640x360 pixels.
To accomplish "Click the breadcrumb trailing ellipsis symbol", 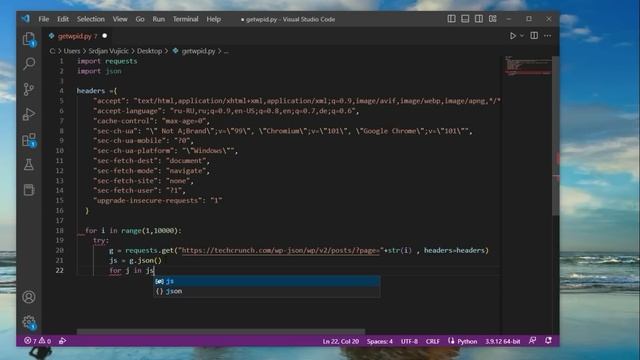I will [x=227, y=51].
